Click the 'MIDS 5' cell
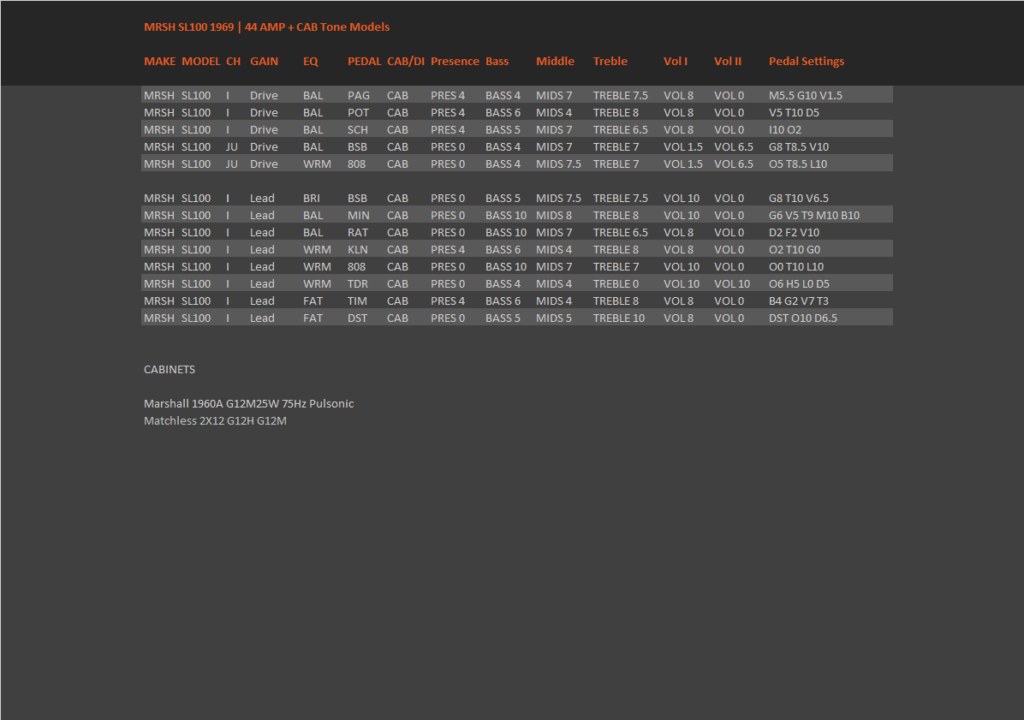 tap(554, 318)
